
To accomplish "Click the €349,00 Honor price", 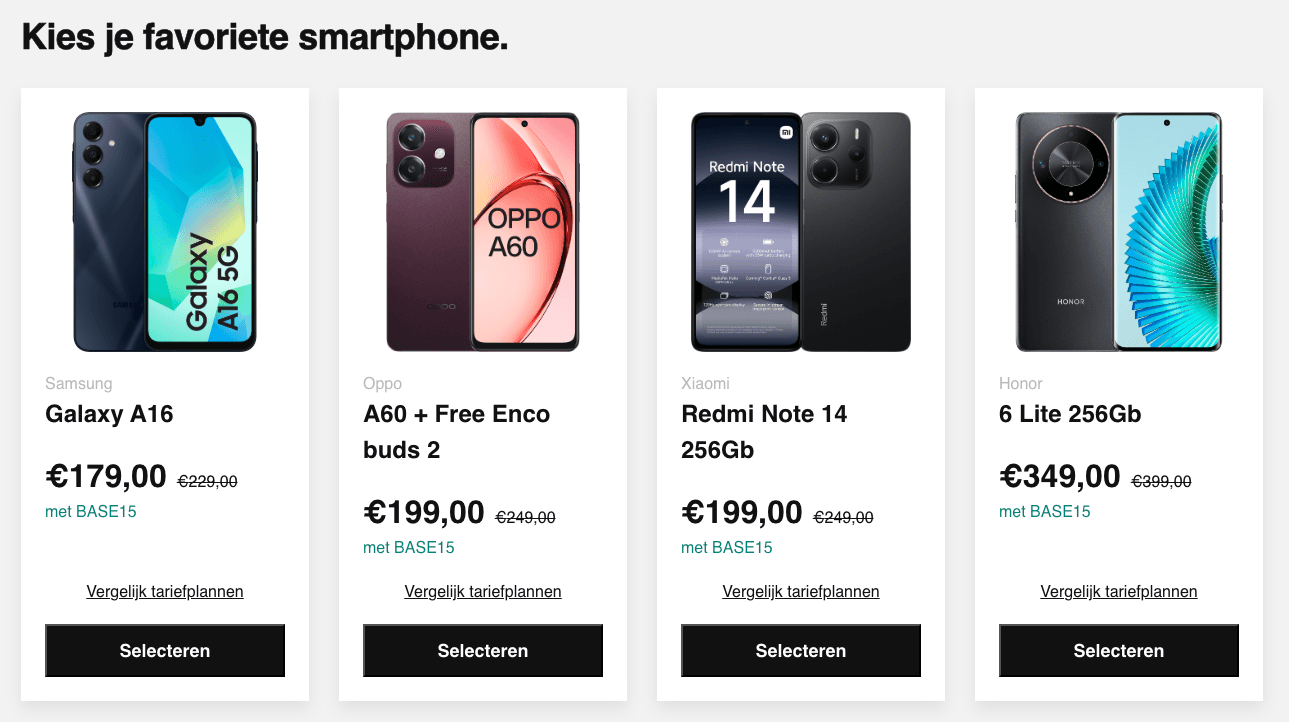I will click(1060, 477).
